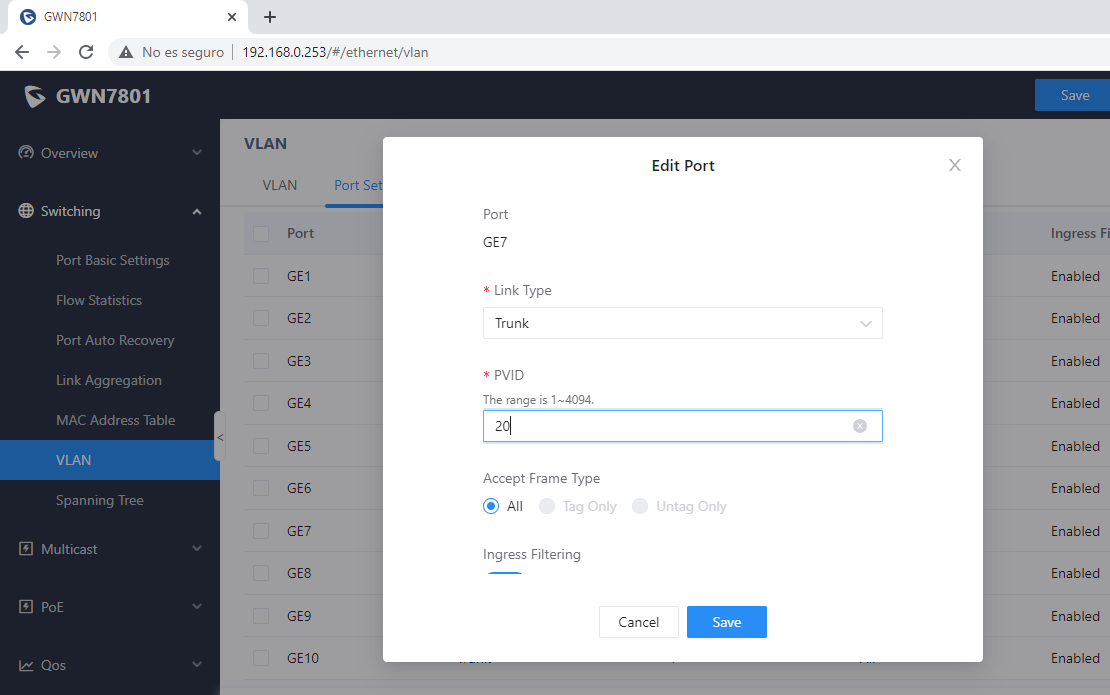Click the PoE power icon
The height and width of the screenshot is (695, 1110).
(x=26, y=607)
